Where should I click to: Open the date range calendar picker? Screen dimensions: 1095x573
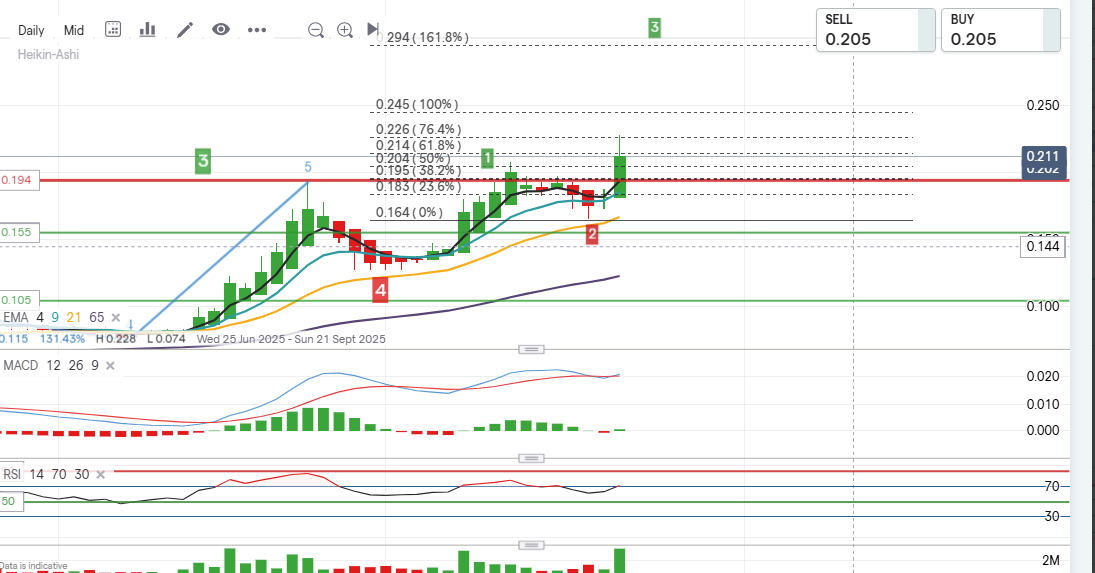point(113,30)
